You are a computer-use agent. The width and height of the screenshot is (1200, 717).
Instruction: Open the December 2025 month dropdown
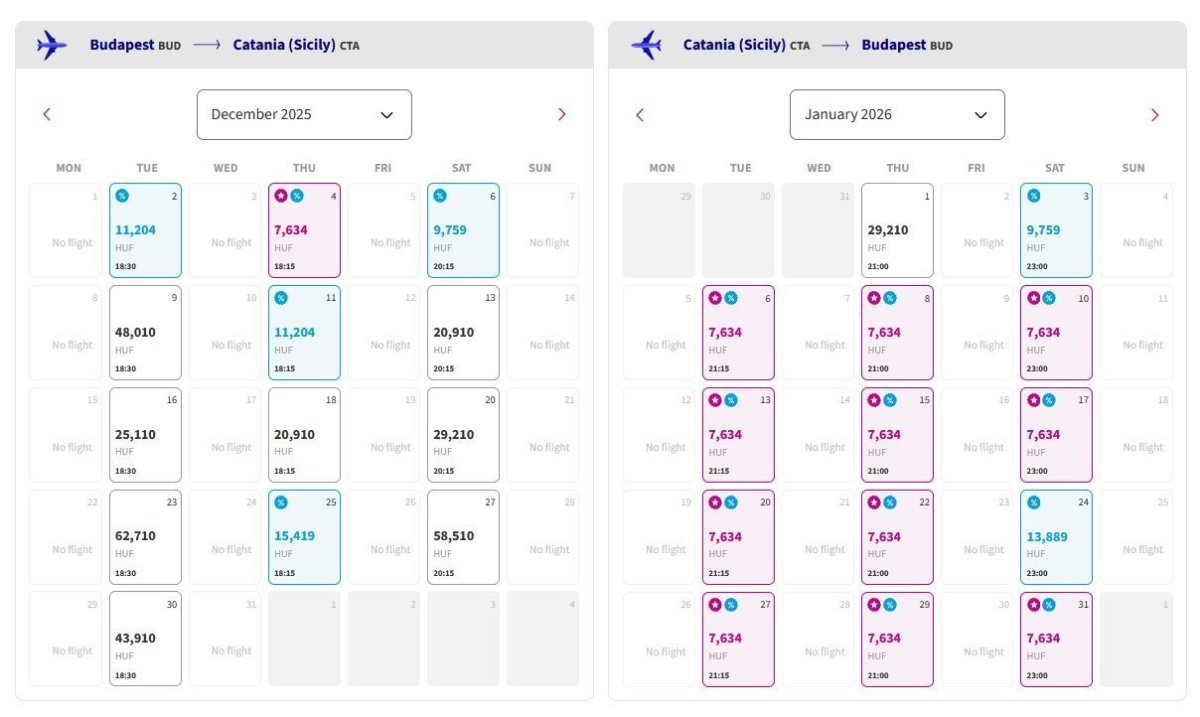[x=304, y=115]
